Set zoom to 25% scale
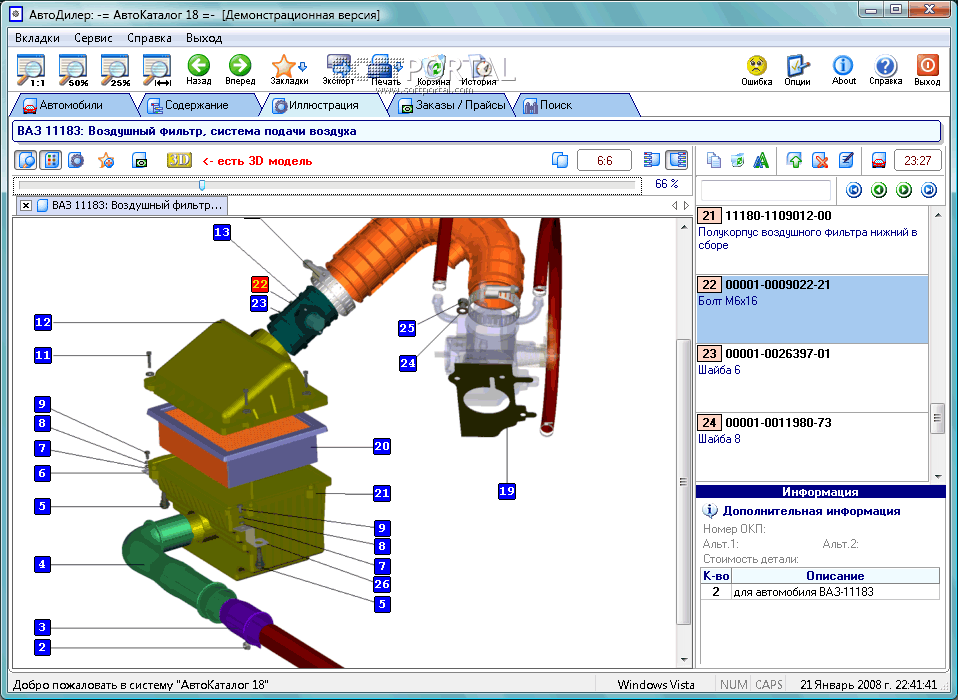 [115, 70]
